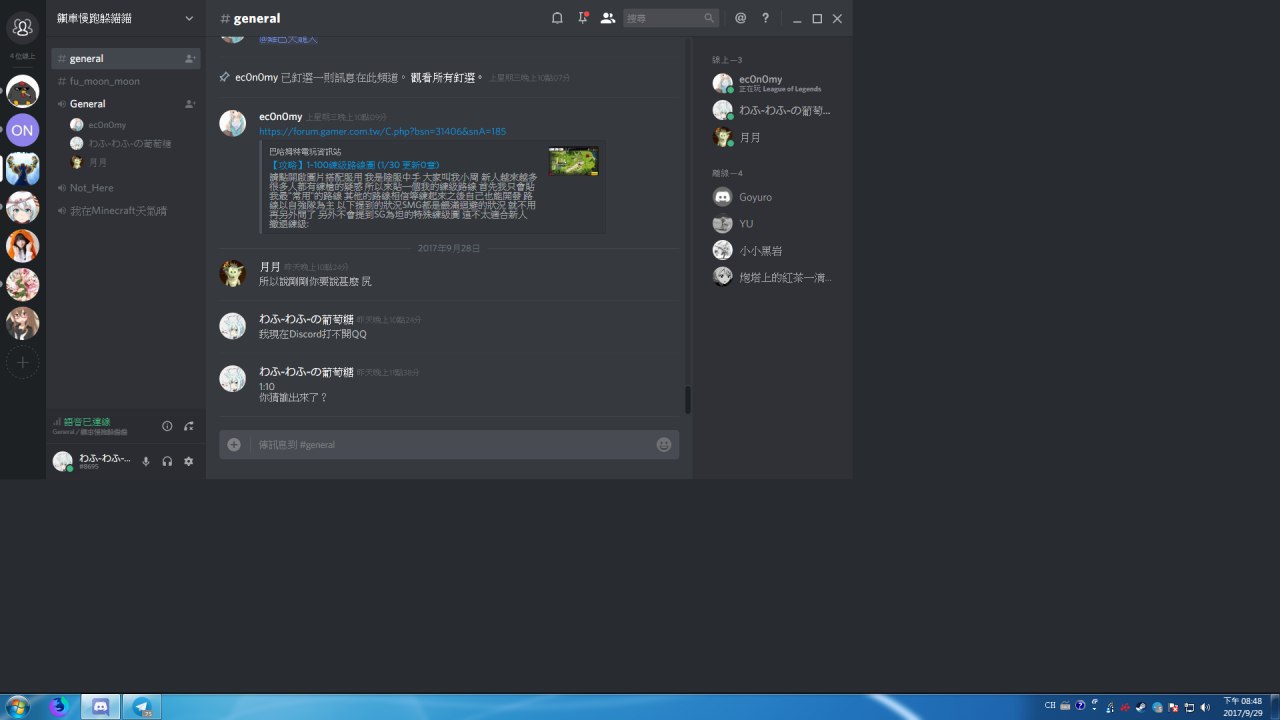The width and height of the screenshot is (1280, 720).
Task: Click ec0n0my's avatar on the link message
Action: [x=233, y=123]
